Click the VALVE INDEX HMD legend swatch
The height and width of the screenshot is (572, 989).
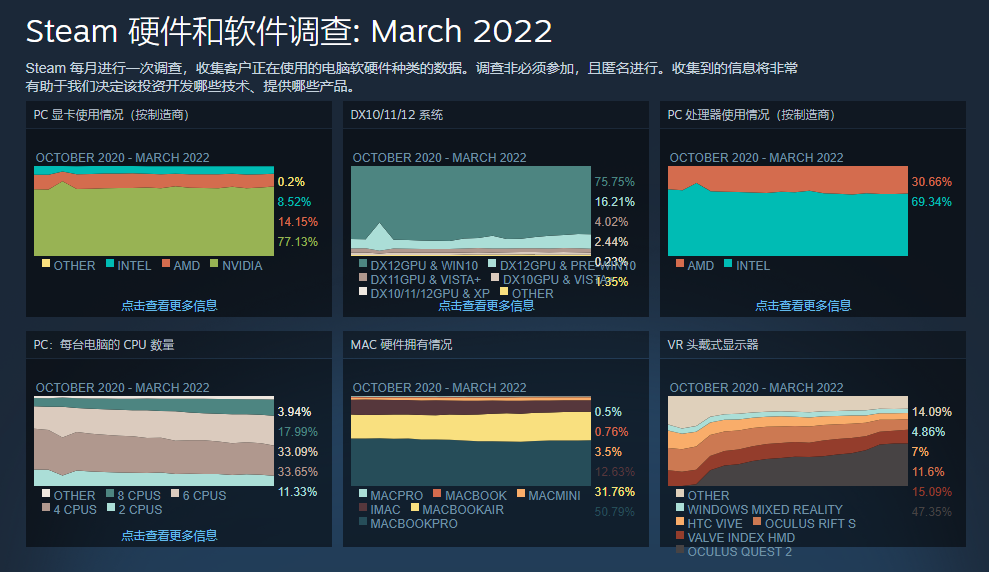point(680,535)
